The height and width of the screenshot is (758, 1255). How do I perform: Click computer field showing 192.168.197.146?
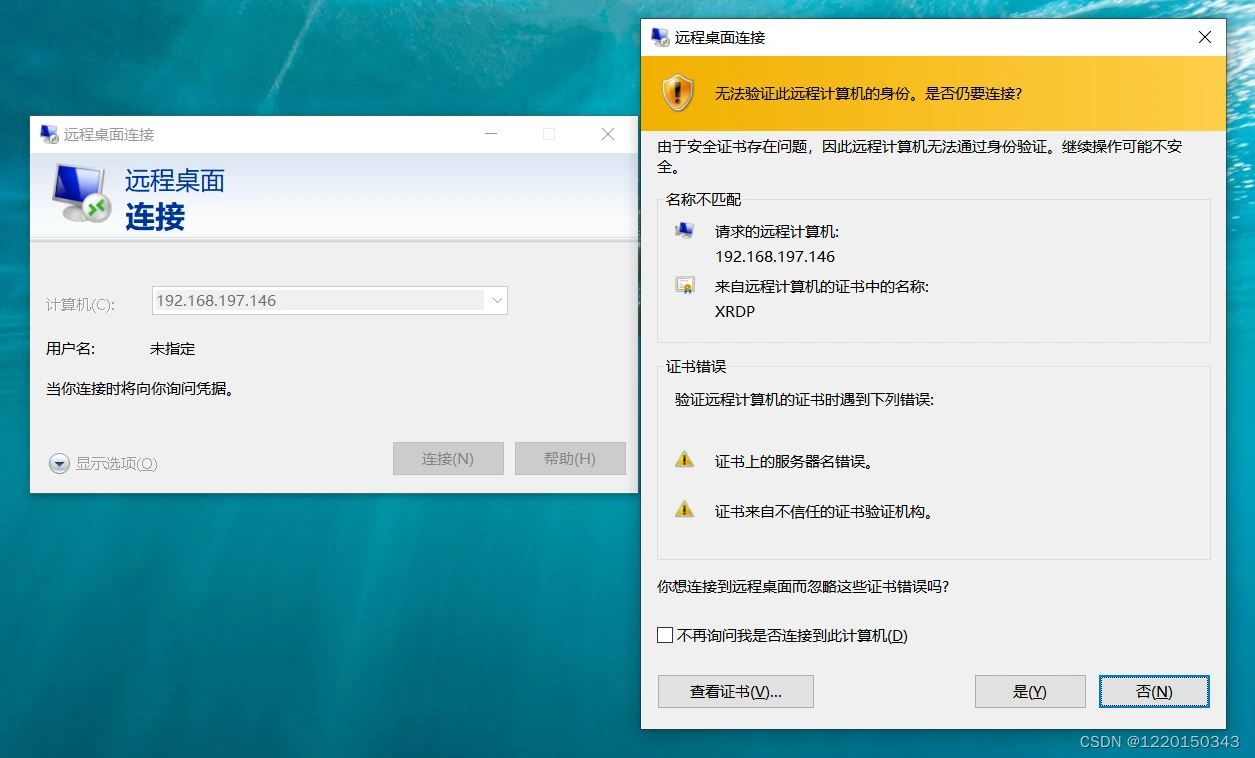[x=330, y=300]
